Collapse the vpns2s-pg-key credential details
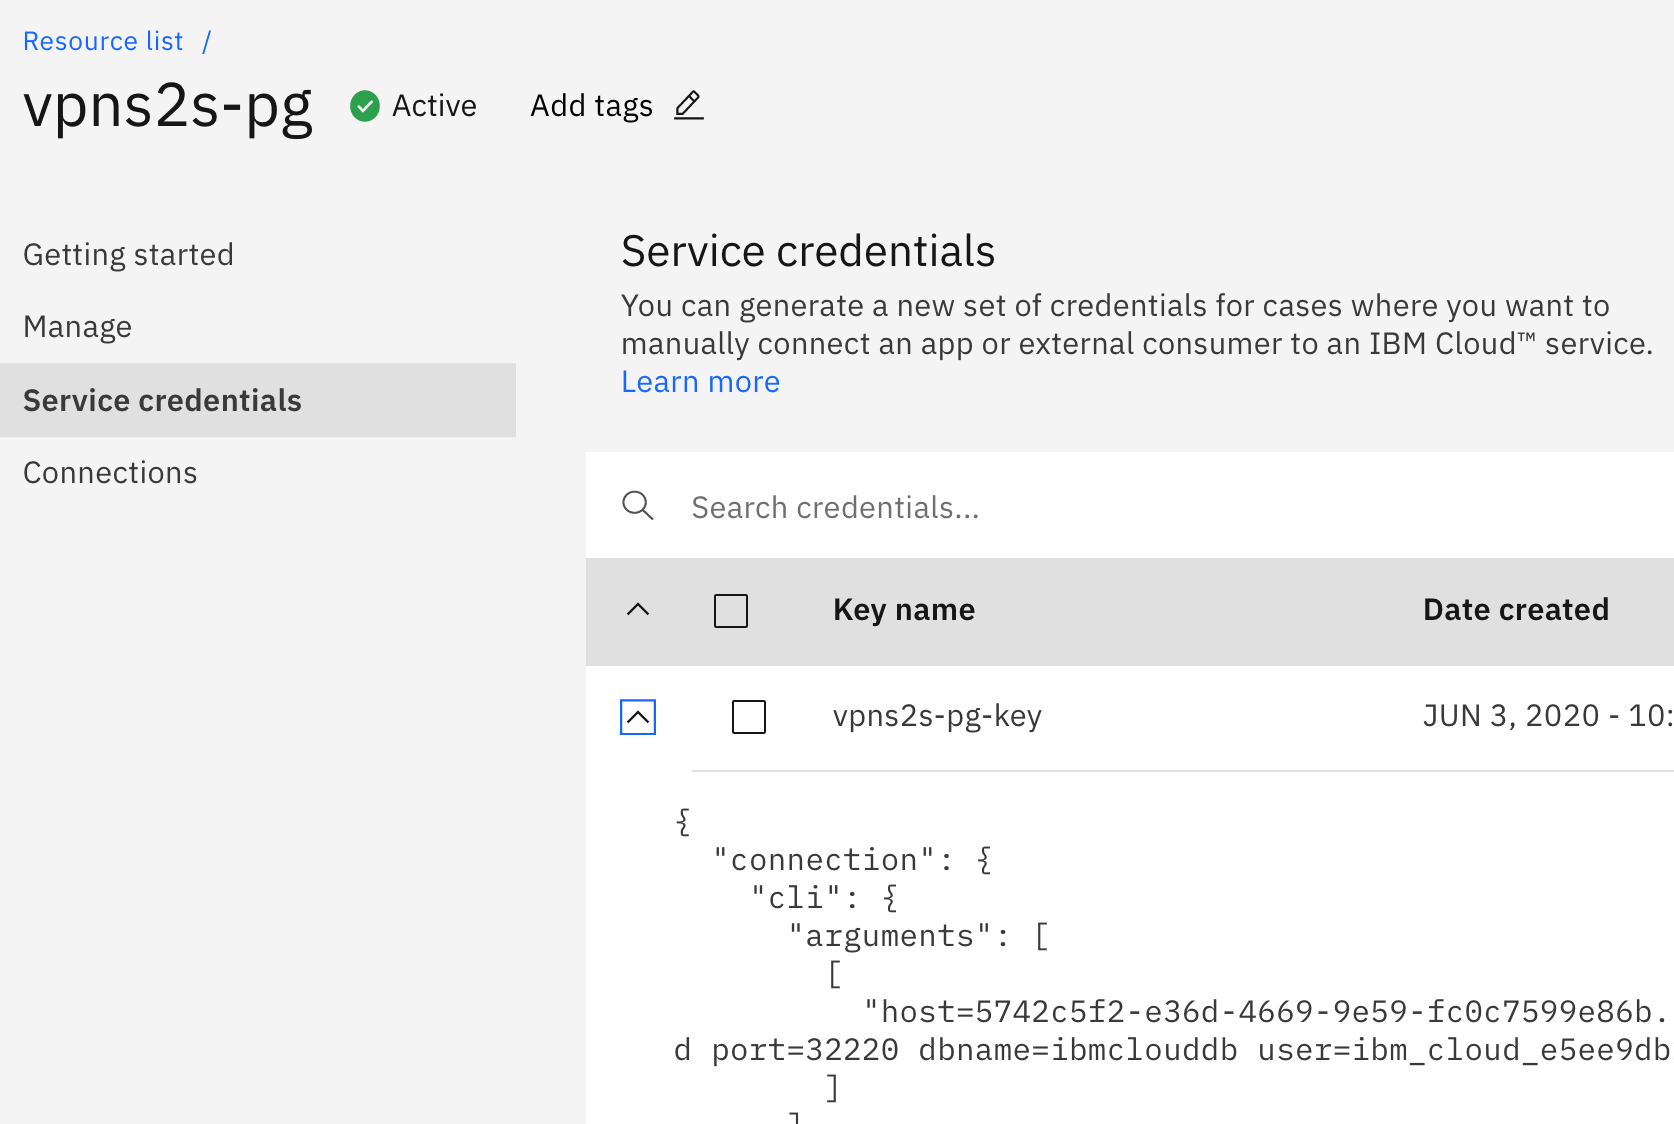The height and width of the screenshot is (1124, 1674). [638, 717]
